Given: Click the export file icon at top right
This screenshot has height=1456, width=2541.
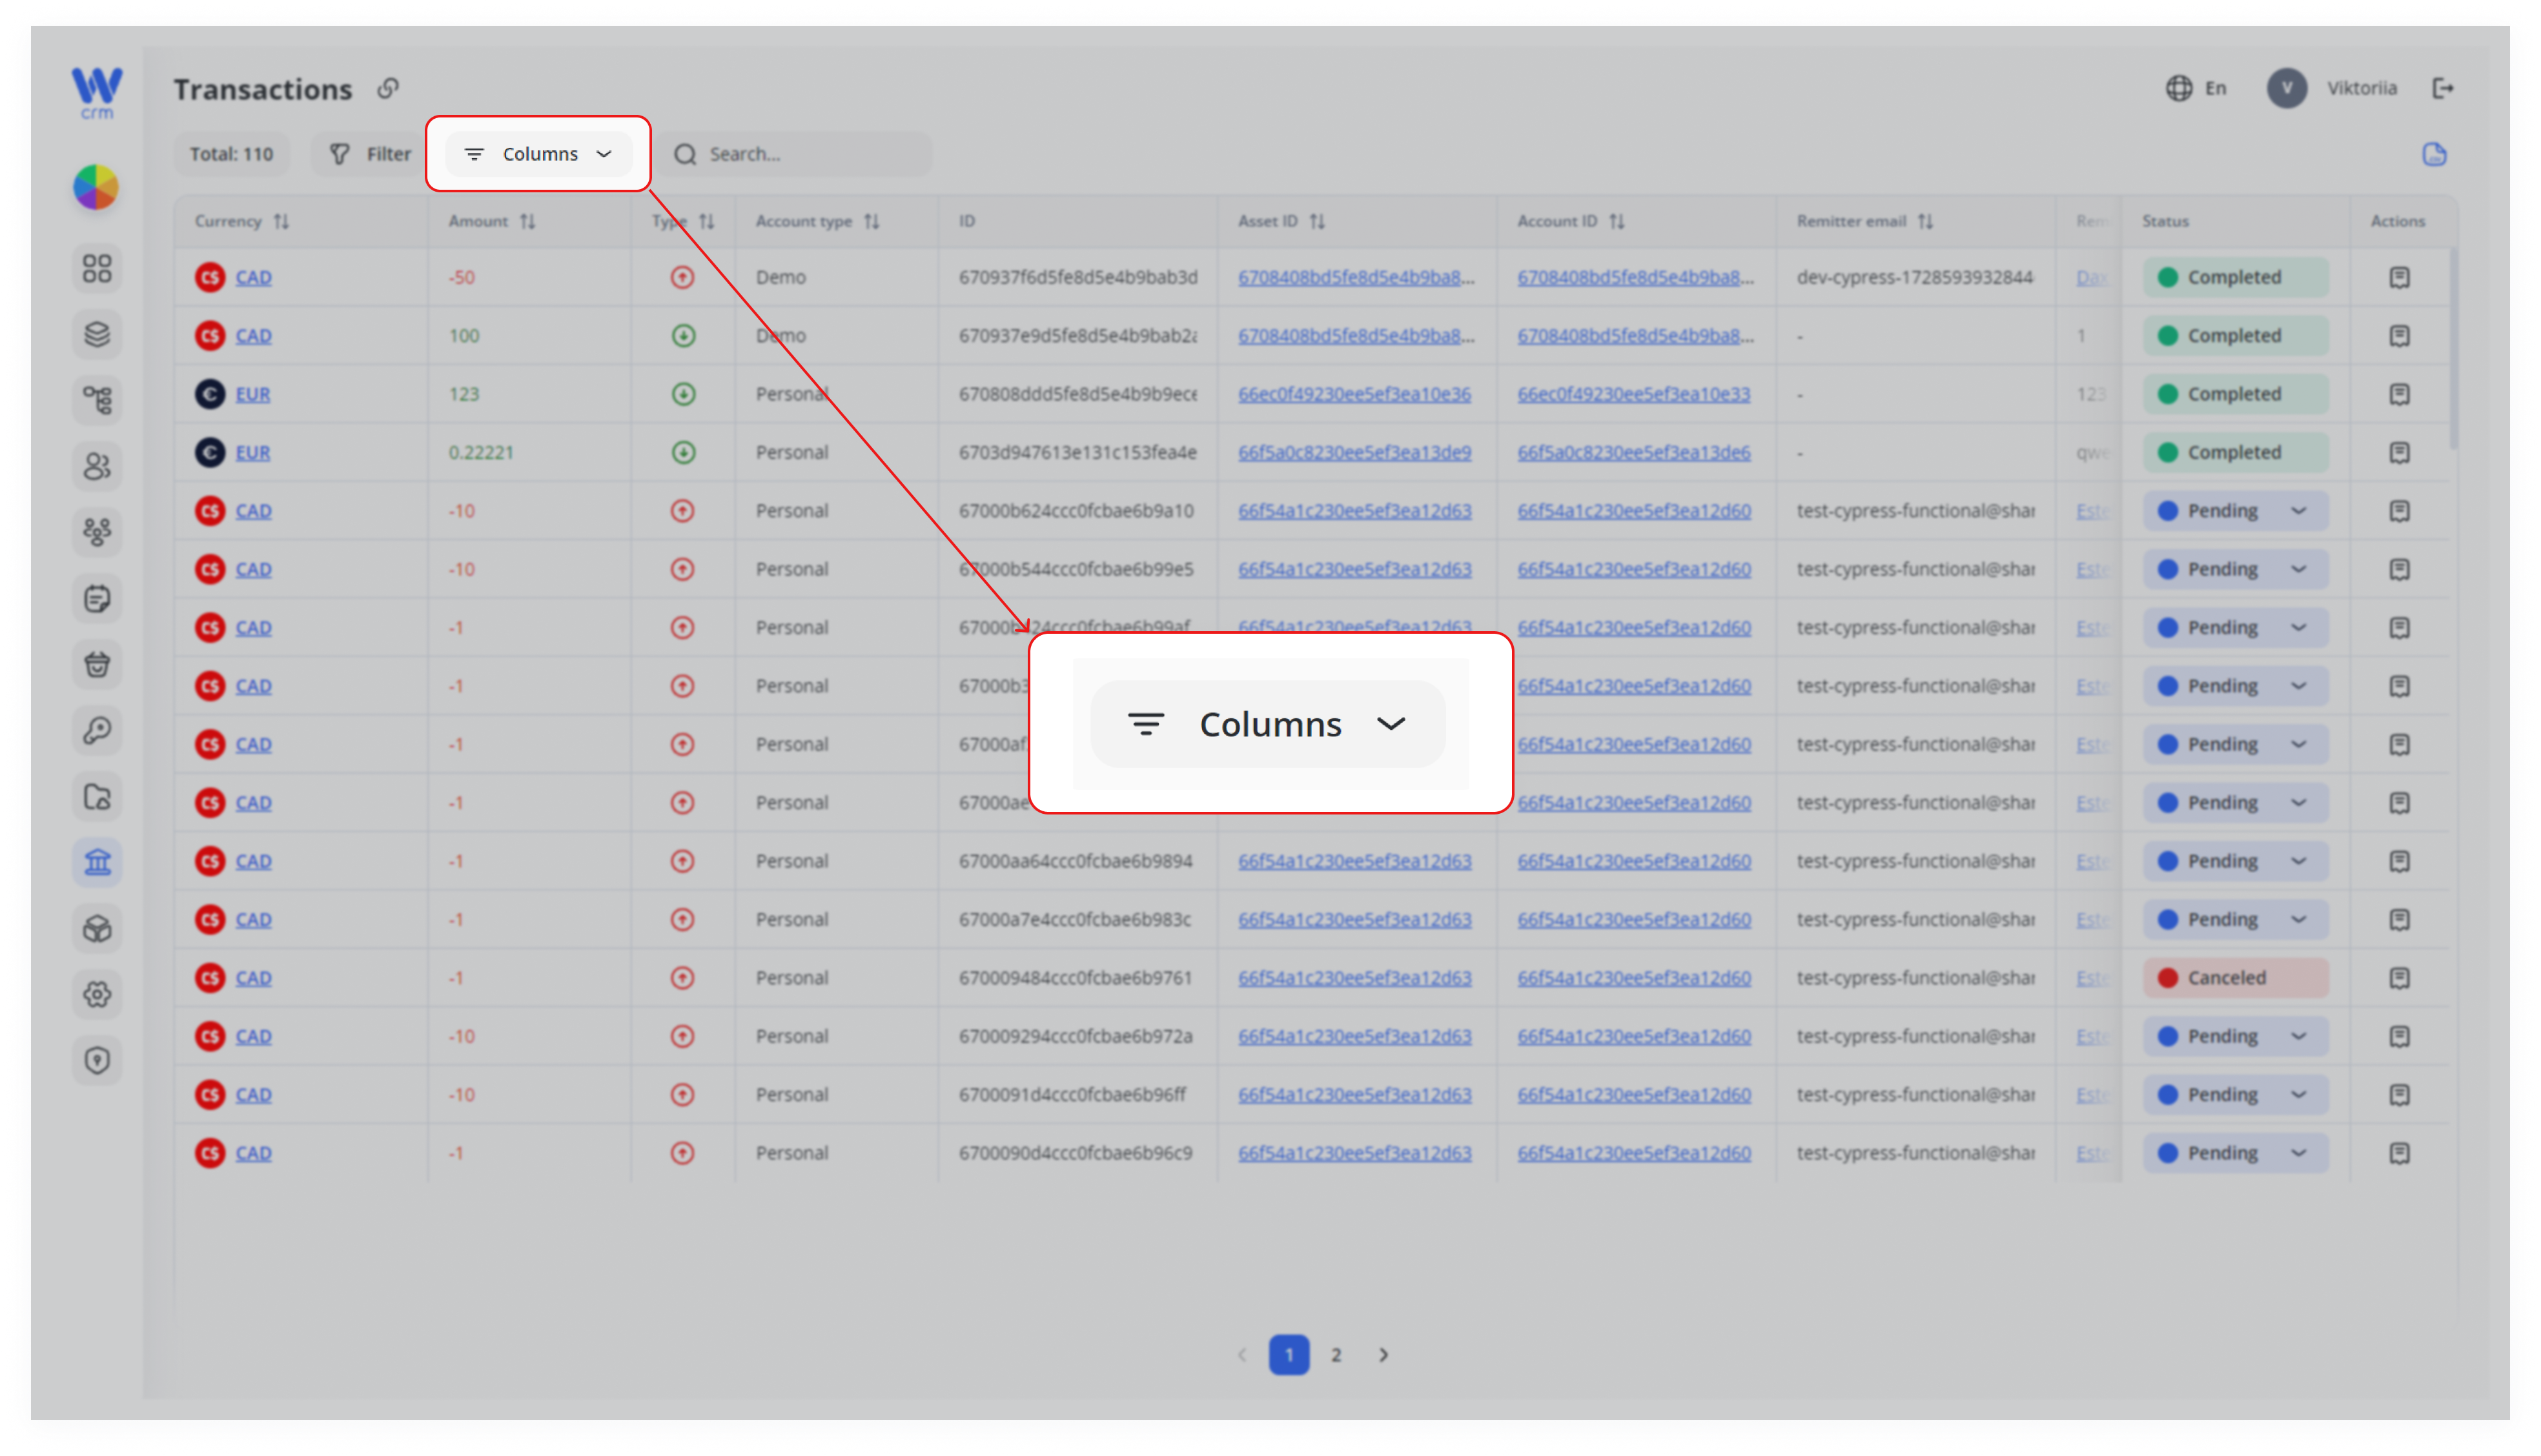Looking at the screenshot, I should 2434,154.
